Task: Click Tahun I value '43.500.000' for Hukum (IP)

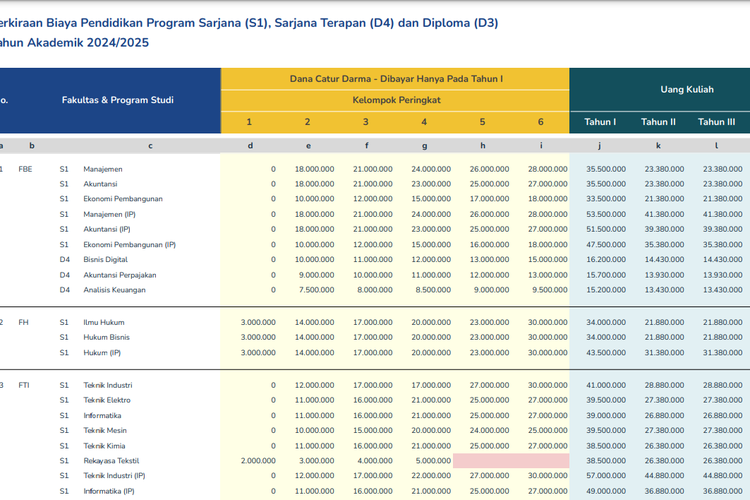Action: click(606, 353)
